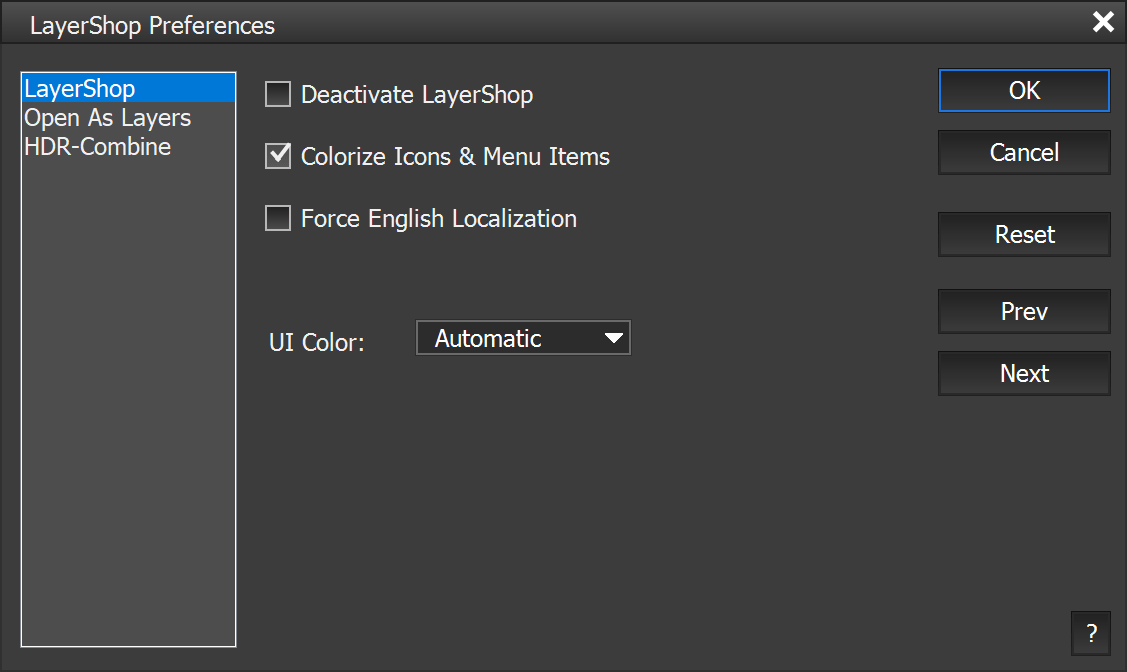Image resolution: width=1127 pixels, height=672 pixels.
Task: Reset the preferences to defaults
Action: tap(1024, 235)
